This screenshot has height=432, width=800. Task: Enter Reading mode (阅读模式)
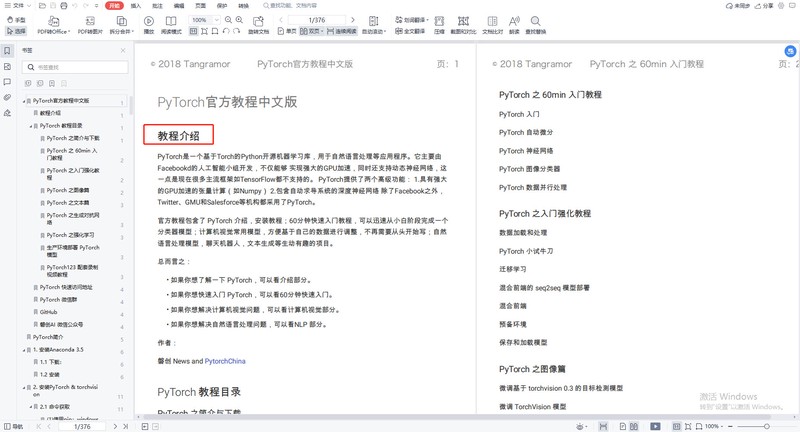pyautogui.click(x=171, y=25)
